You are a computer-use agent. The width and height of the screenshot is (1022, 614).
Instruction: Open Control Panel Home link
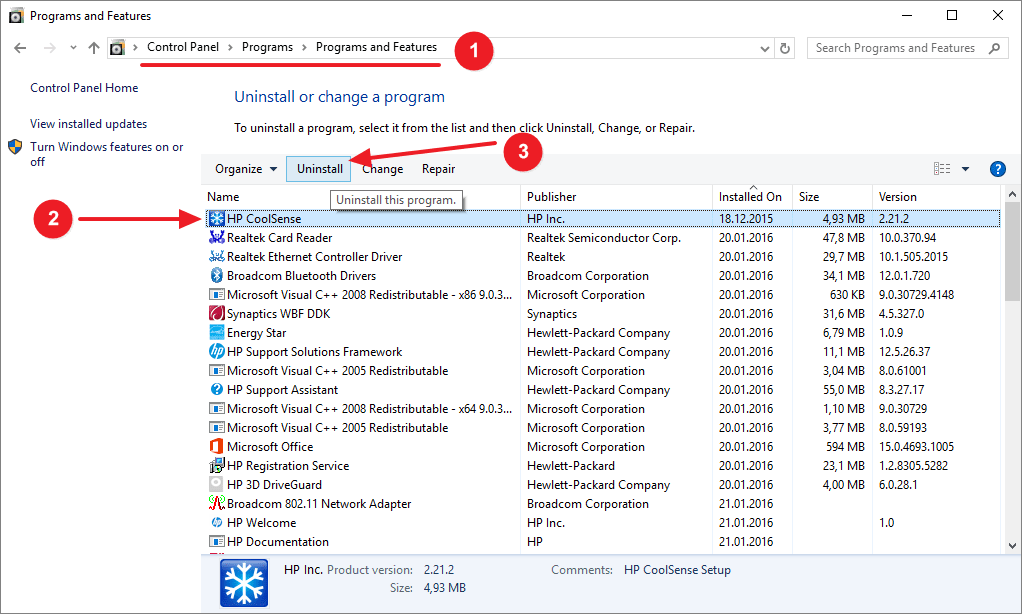(x=84, y=88)
